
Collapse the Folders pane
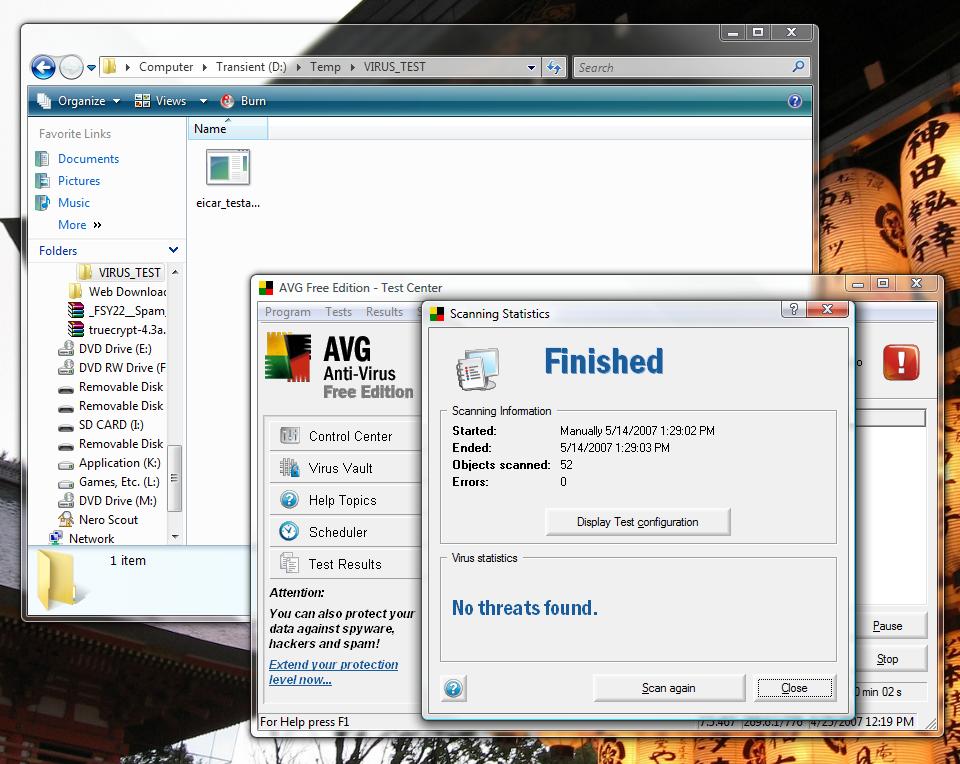tap(173, 250)
